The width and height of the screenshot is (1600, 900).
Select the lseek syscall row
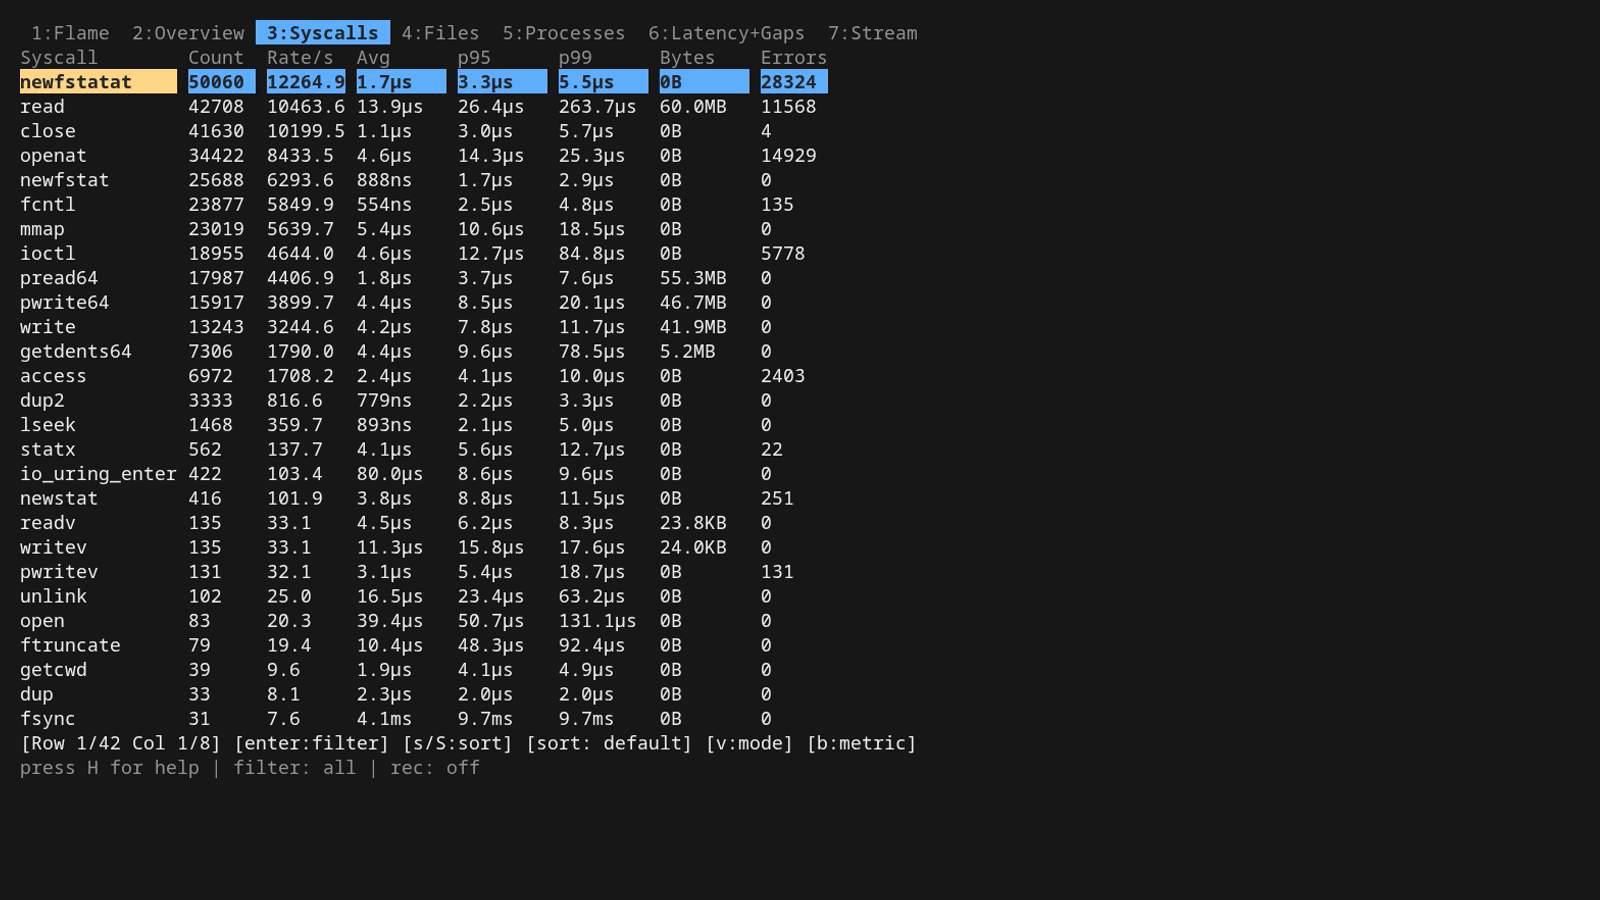coord(424,425)
